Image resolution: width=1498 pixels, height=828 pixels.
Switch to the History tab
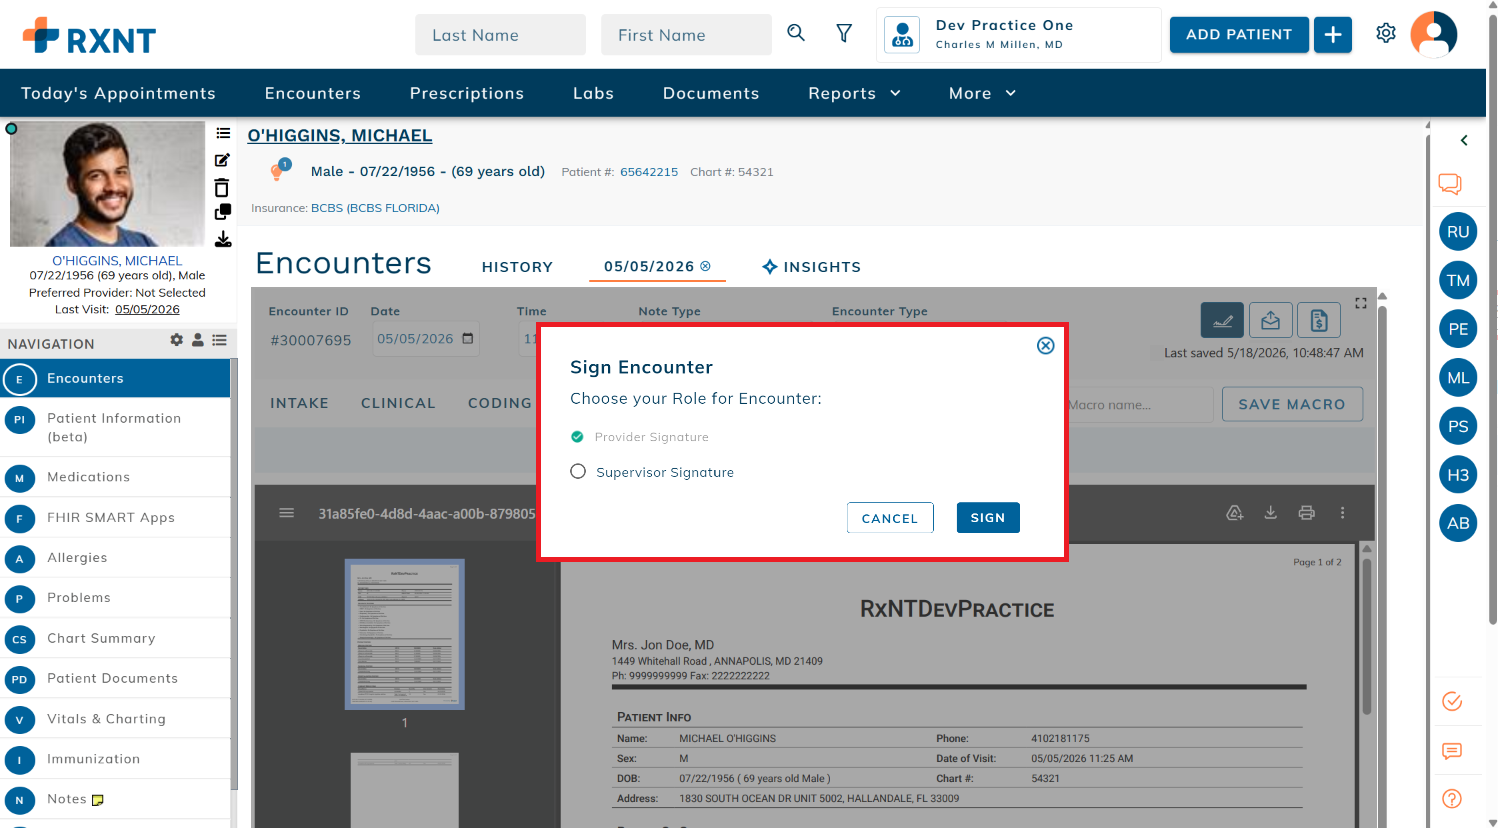coord(517,267)
